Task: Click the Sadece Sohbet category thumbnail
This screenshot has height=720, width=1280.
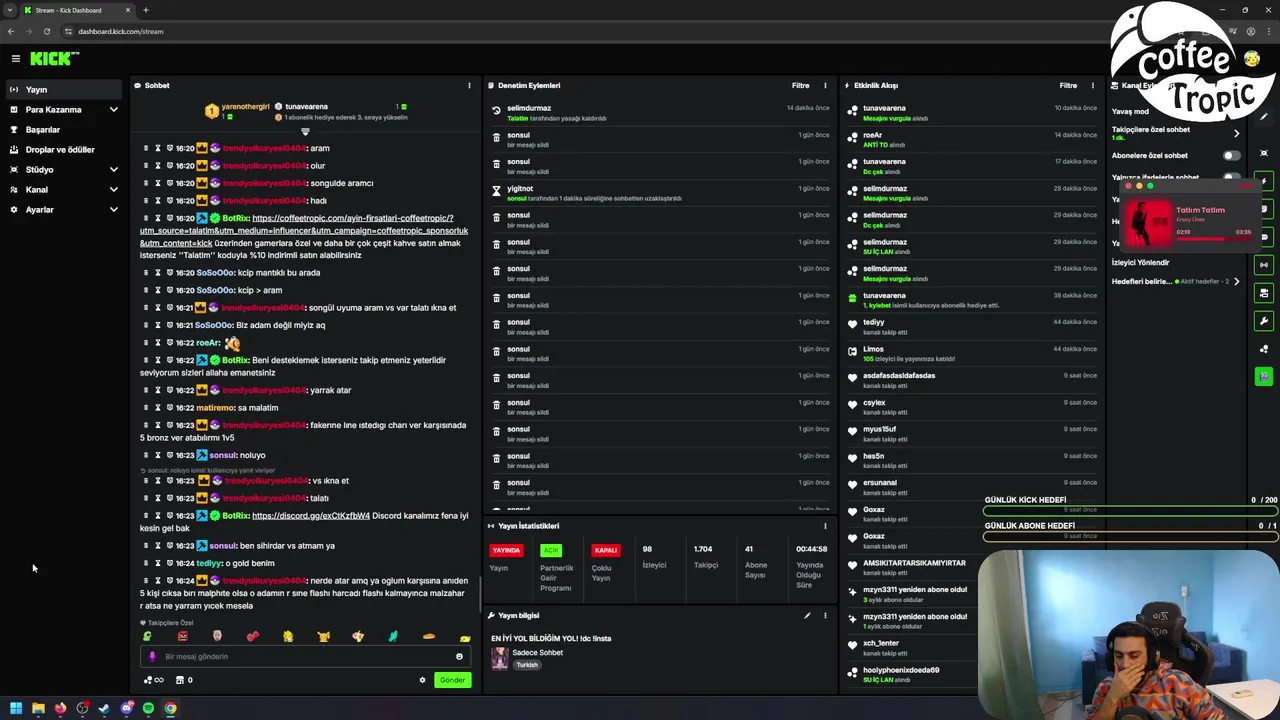Action: click(x=499, y=658)
